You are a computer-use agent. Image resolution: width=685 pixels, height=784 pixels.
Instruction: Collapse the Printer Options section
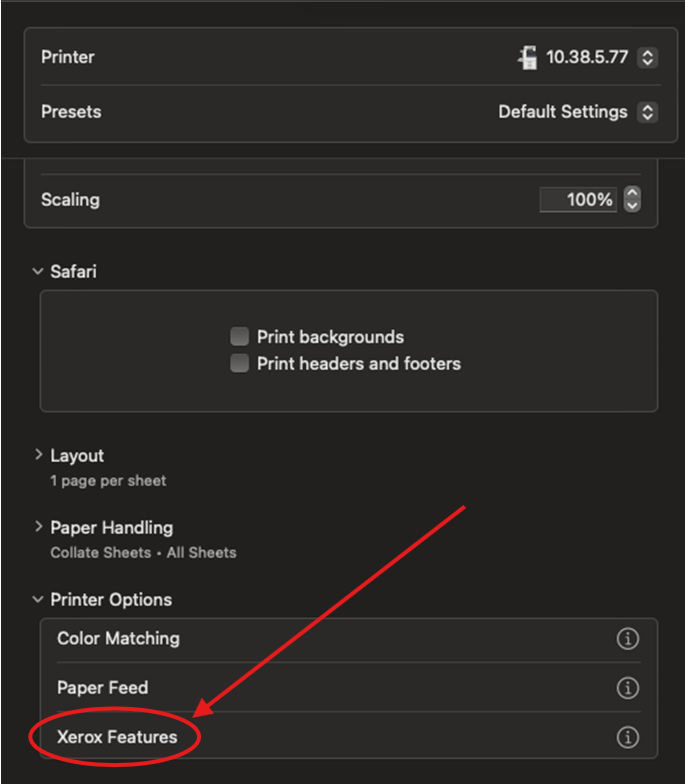[38, 600]
